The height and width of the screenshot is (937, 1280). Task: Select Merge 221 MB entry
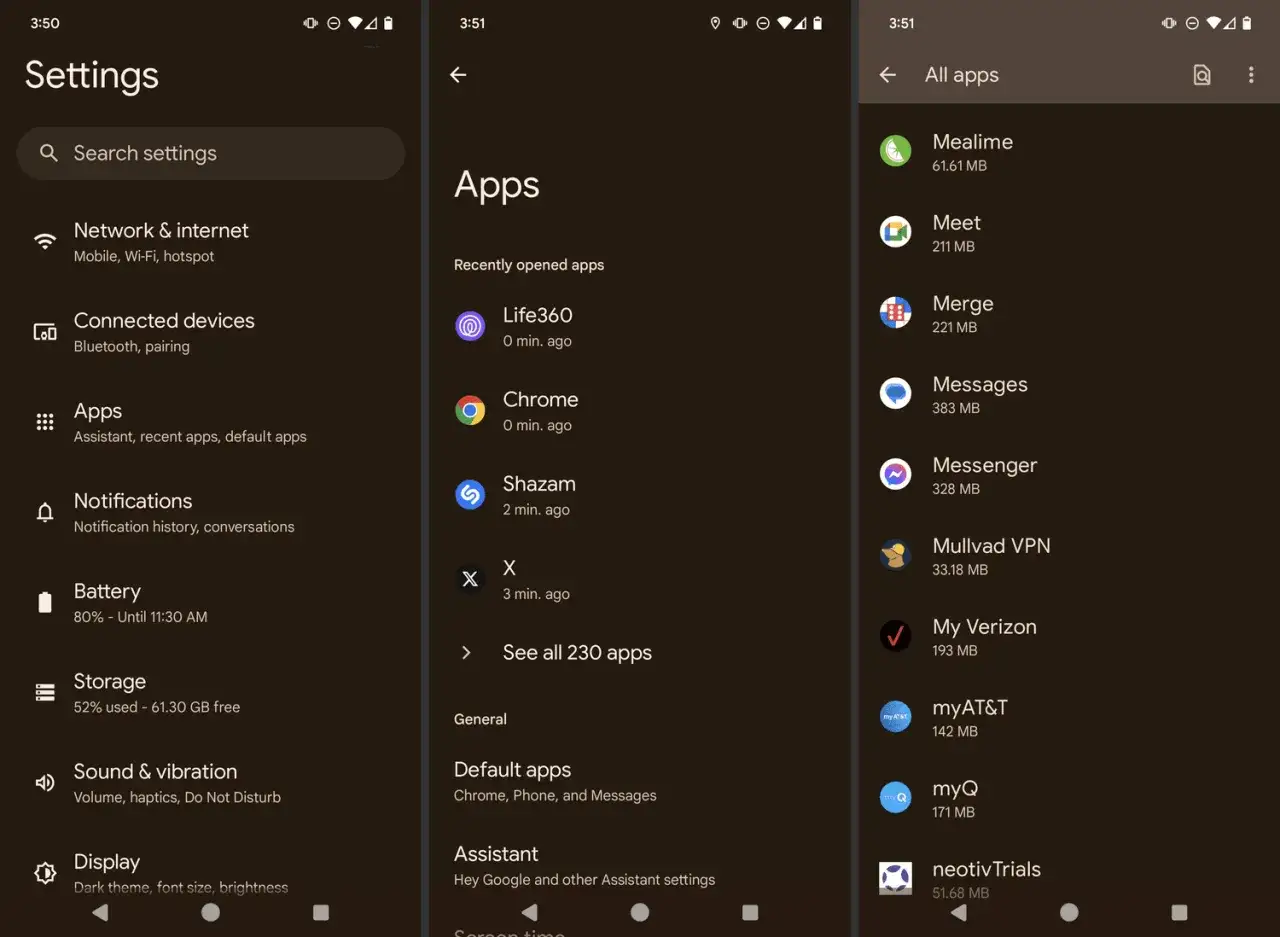click(x=1069, y=313)
